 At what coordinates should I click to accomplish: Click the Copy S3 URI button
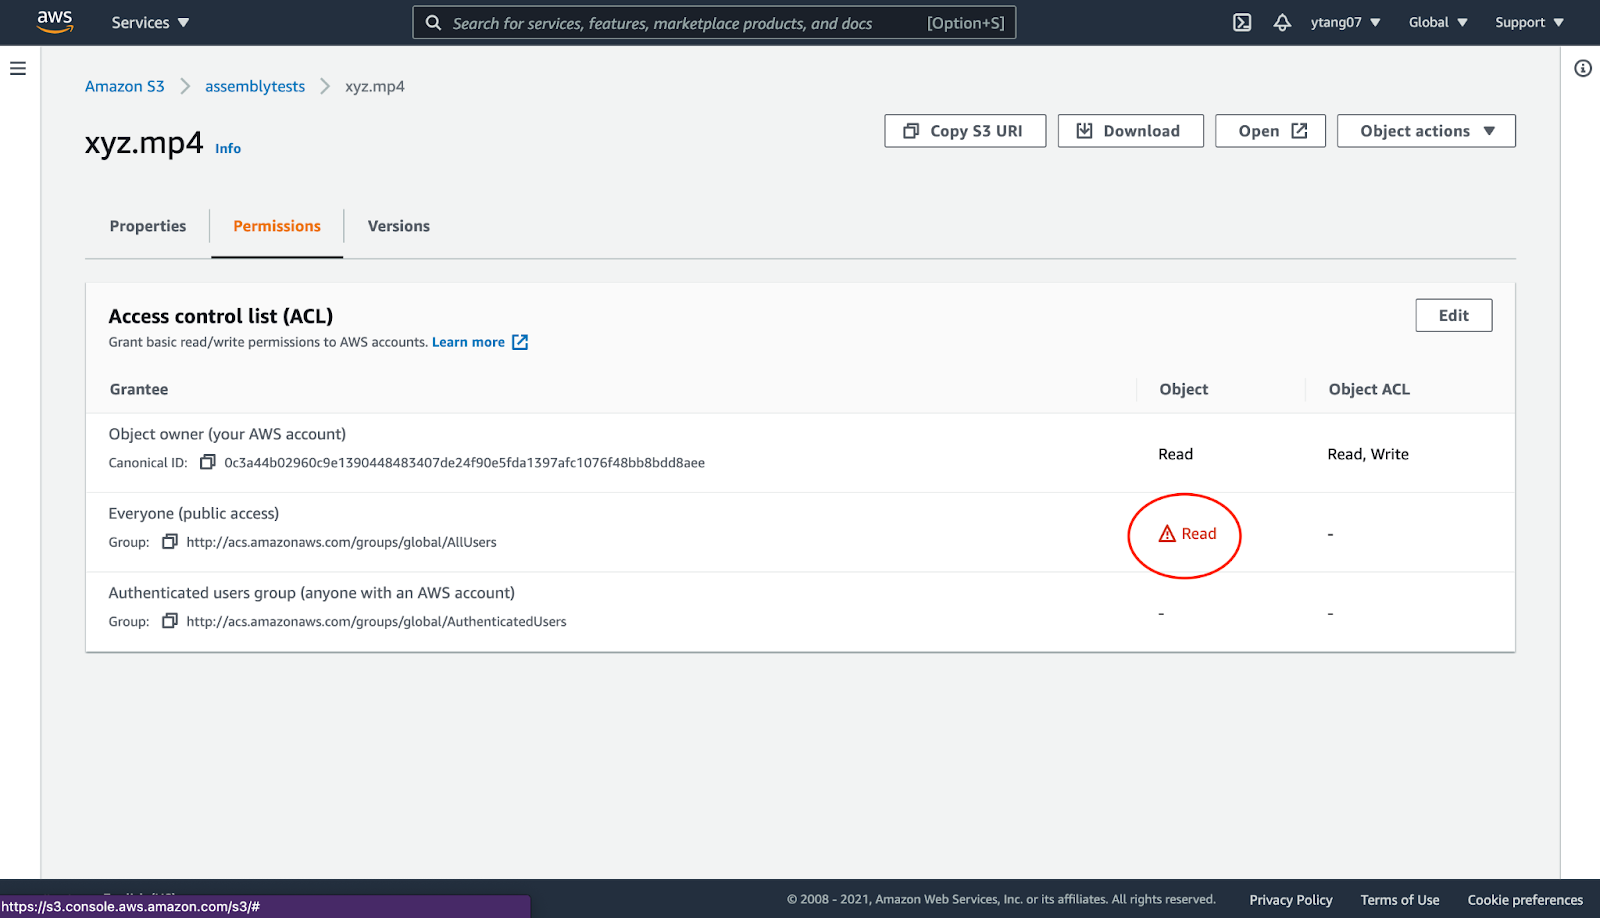(x=965, y=131)
